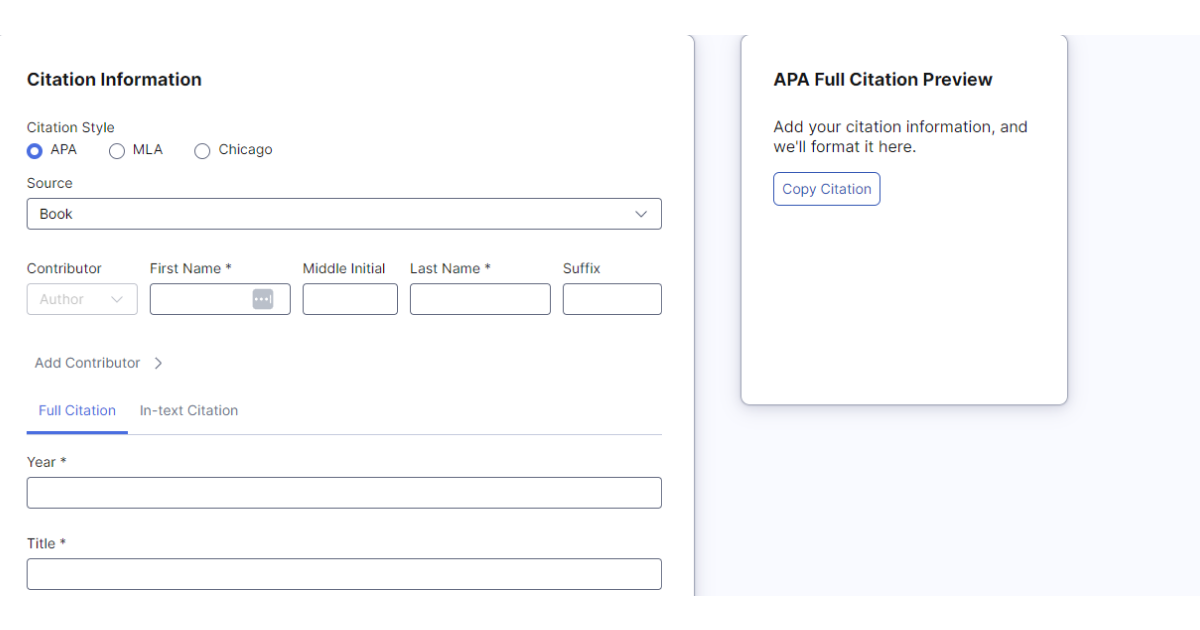Click the Copy Citation button
Viewport: 1200px width, 630px height.
click(x=826, y=189)
